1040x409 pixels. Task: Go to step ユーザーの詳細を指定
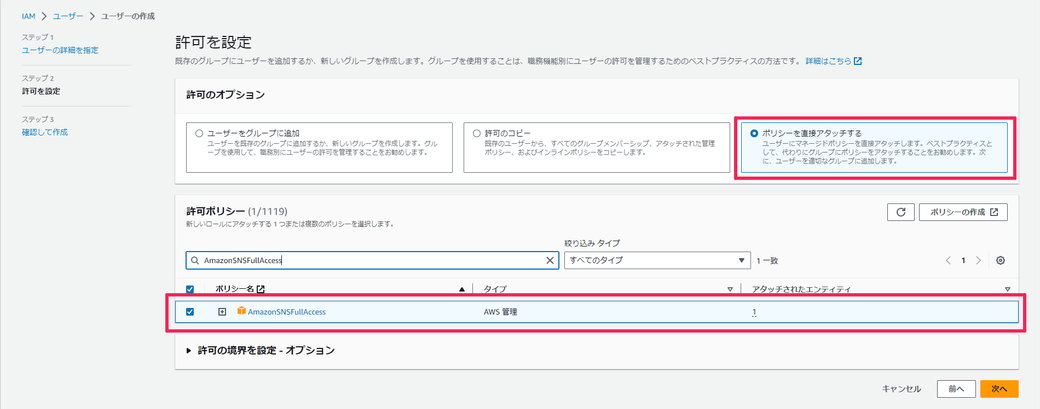60,50
